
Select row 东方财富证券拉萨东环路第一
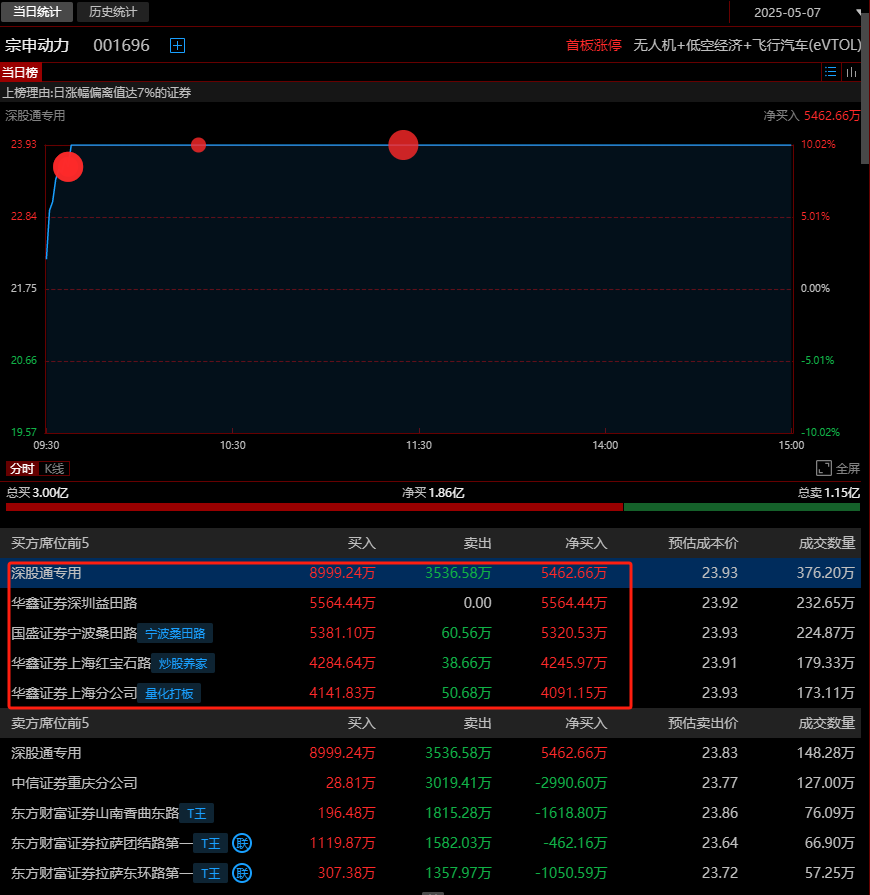(x=430, y=873)
